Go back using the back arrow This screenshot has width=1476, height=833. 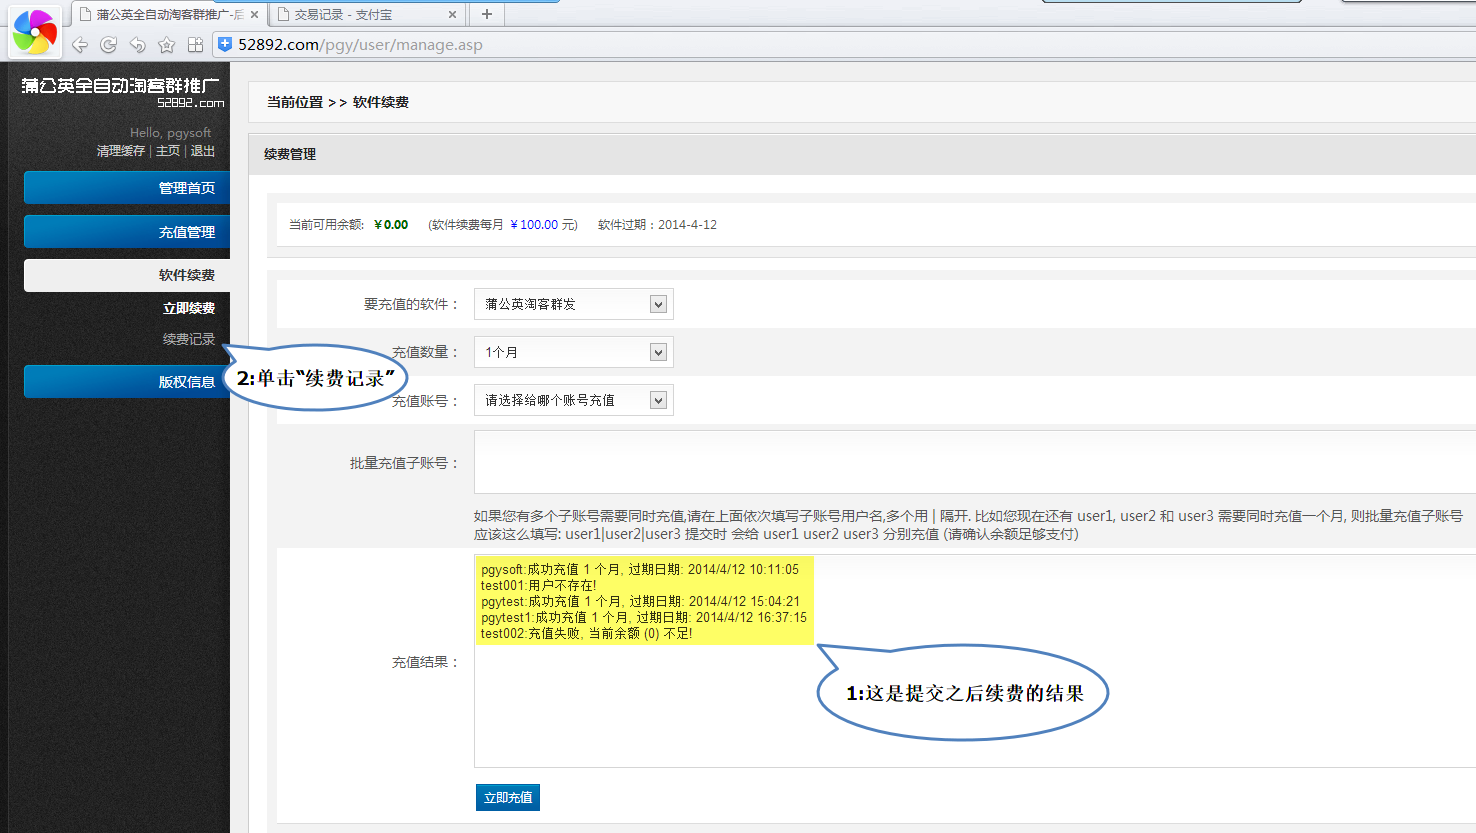point(80,45)
